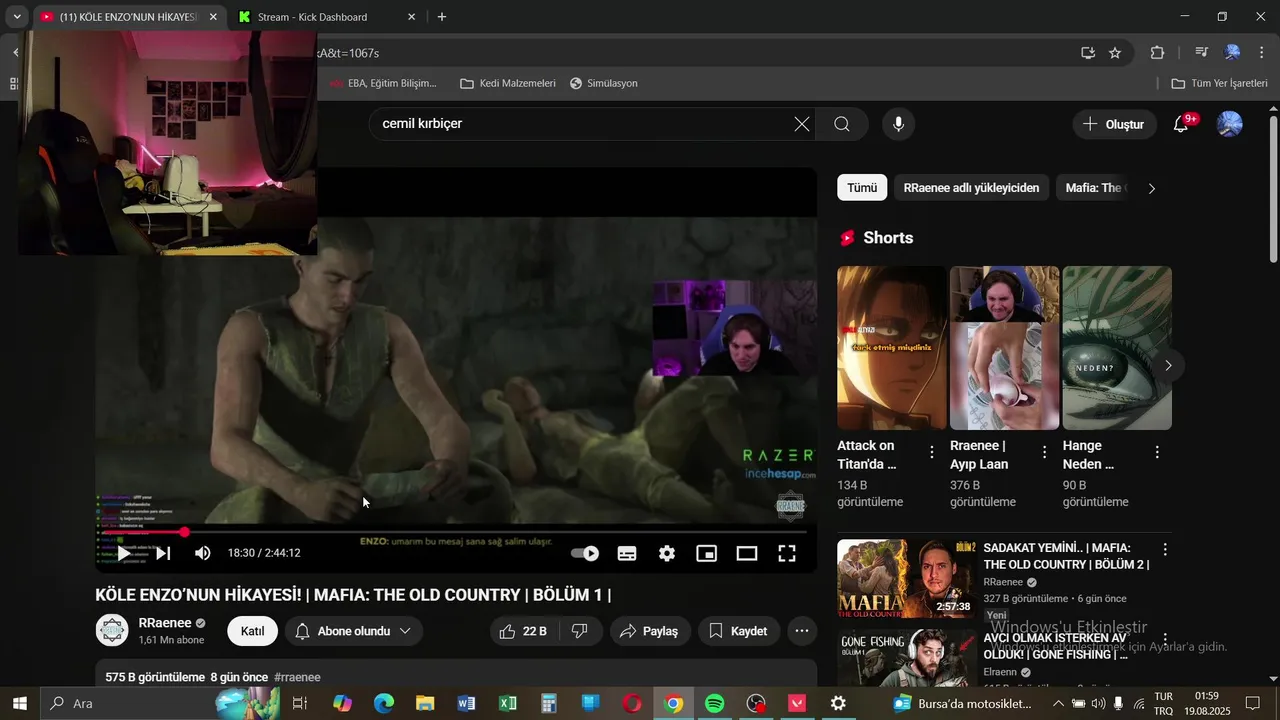Open more actions under the video
The width and height of the screenshot is (1280, 720).
(802, 631)
